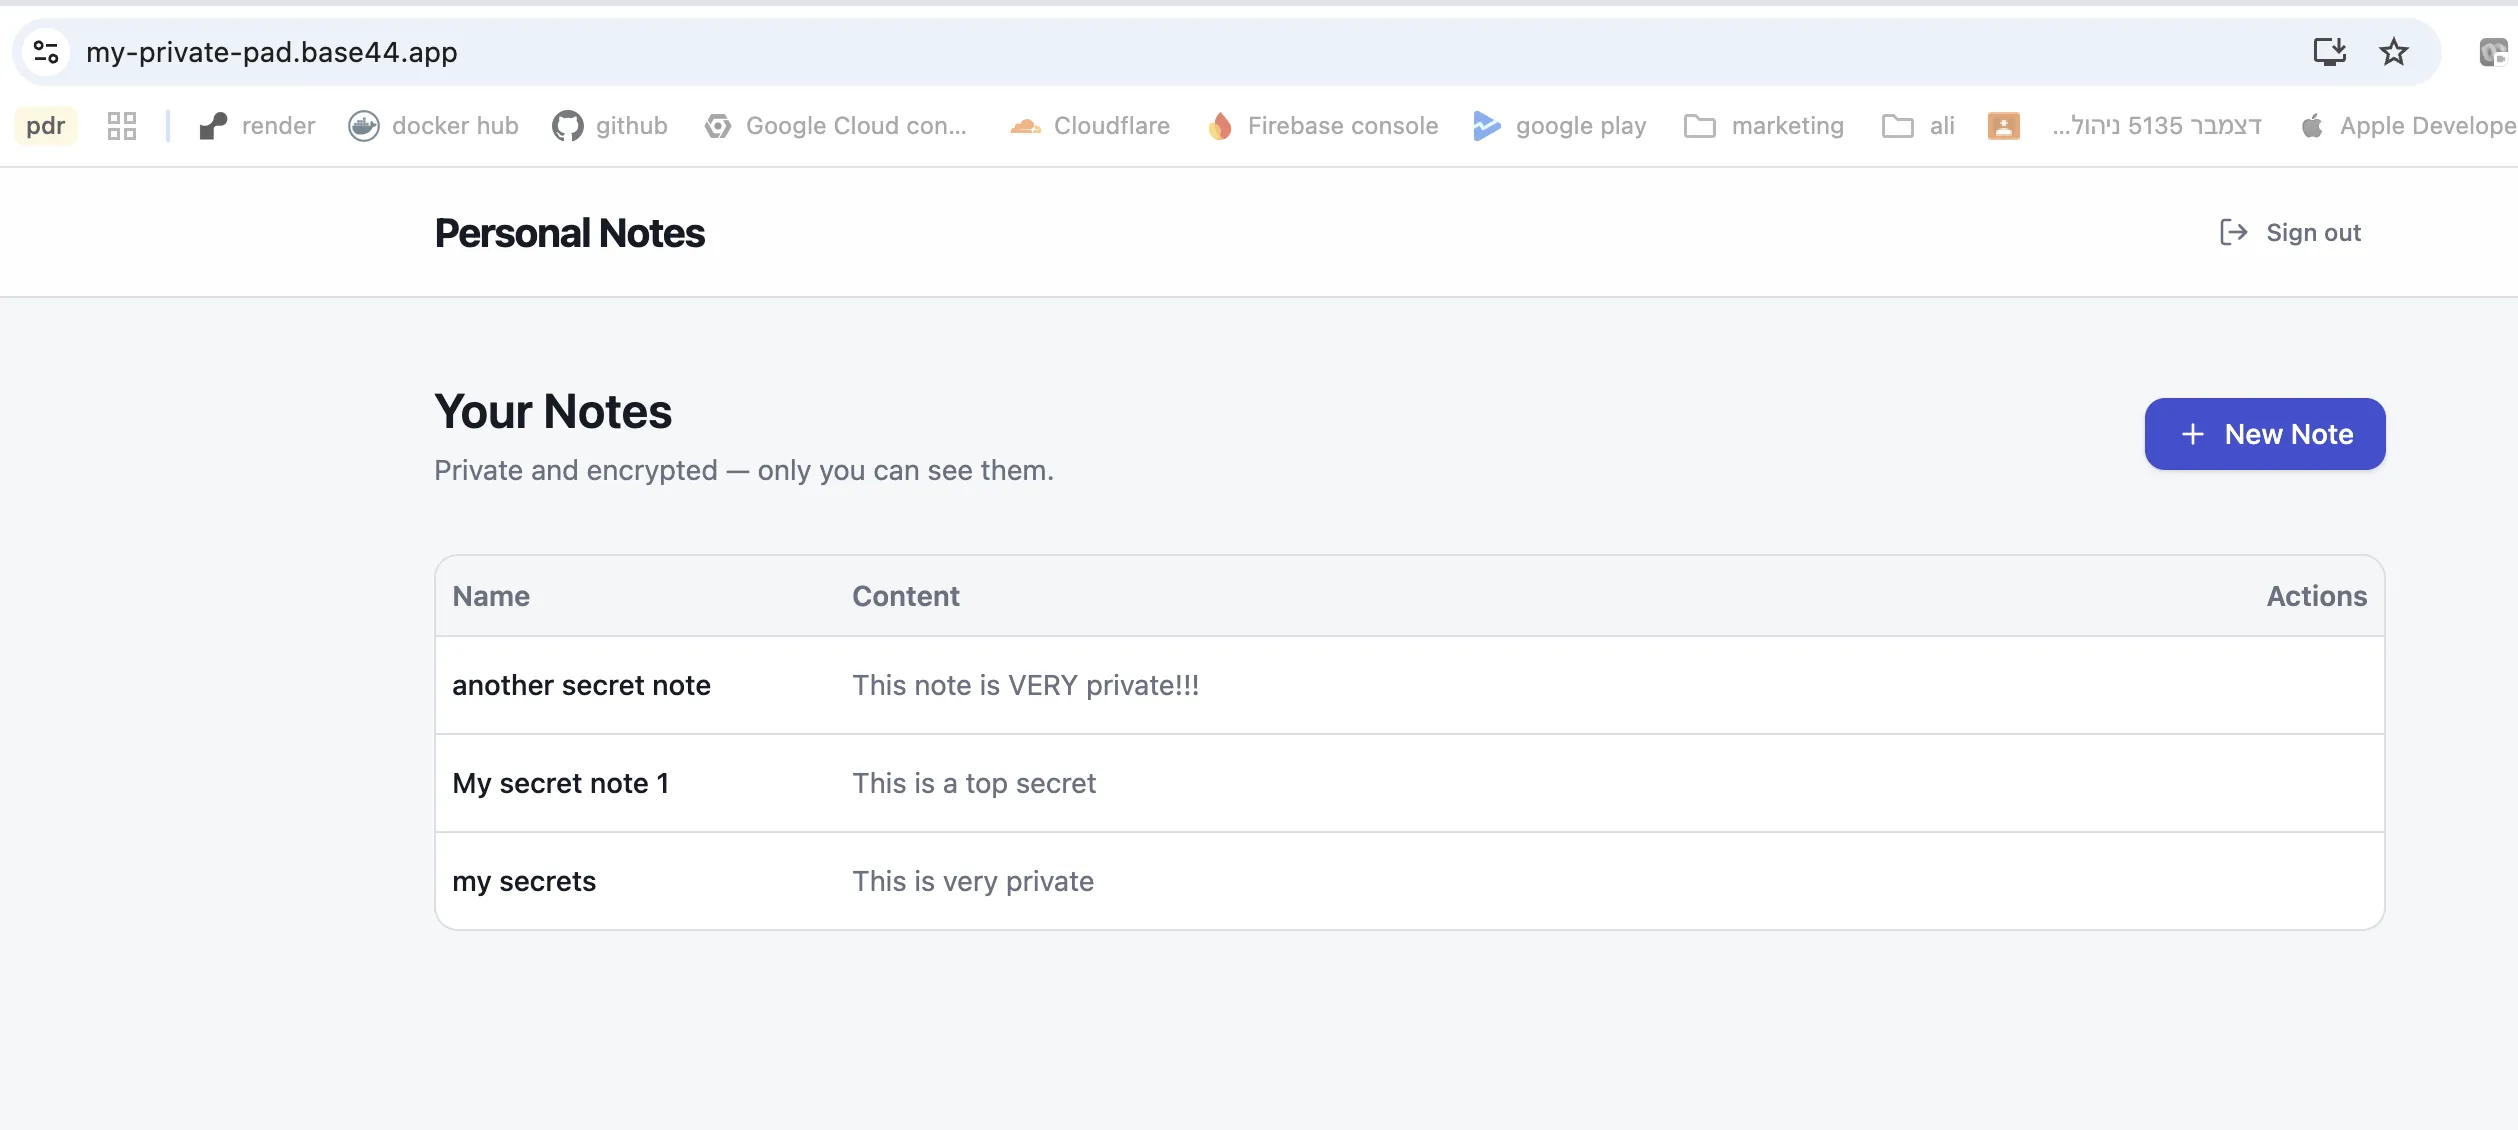2518x1130 pixels.
Task: Click content 'This is very private'
Action: click(973, 881)
